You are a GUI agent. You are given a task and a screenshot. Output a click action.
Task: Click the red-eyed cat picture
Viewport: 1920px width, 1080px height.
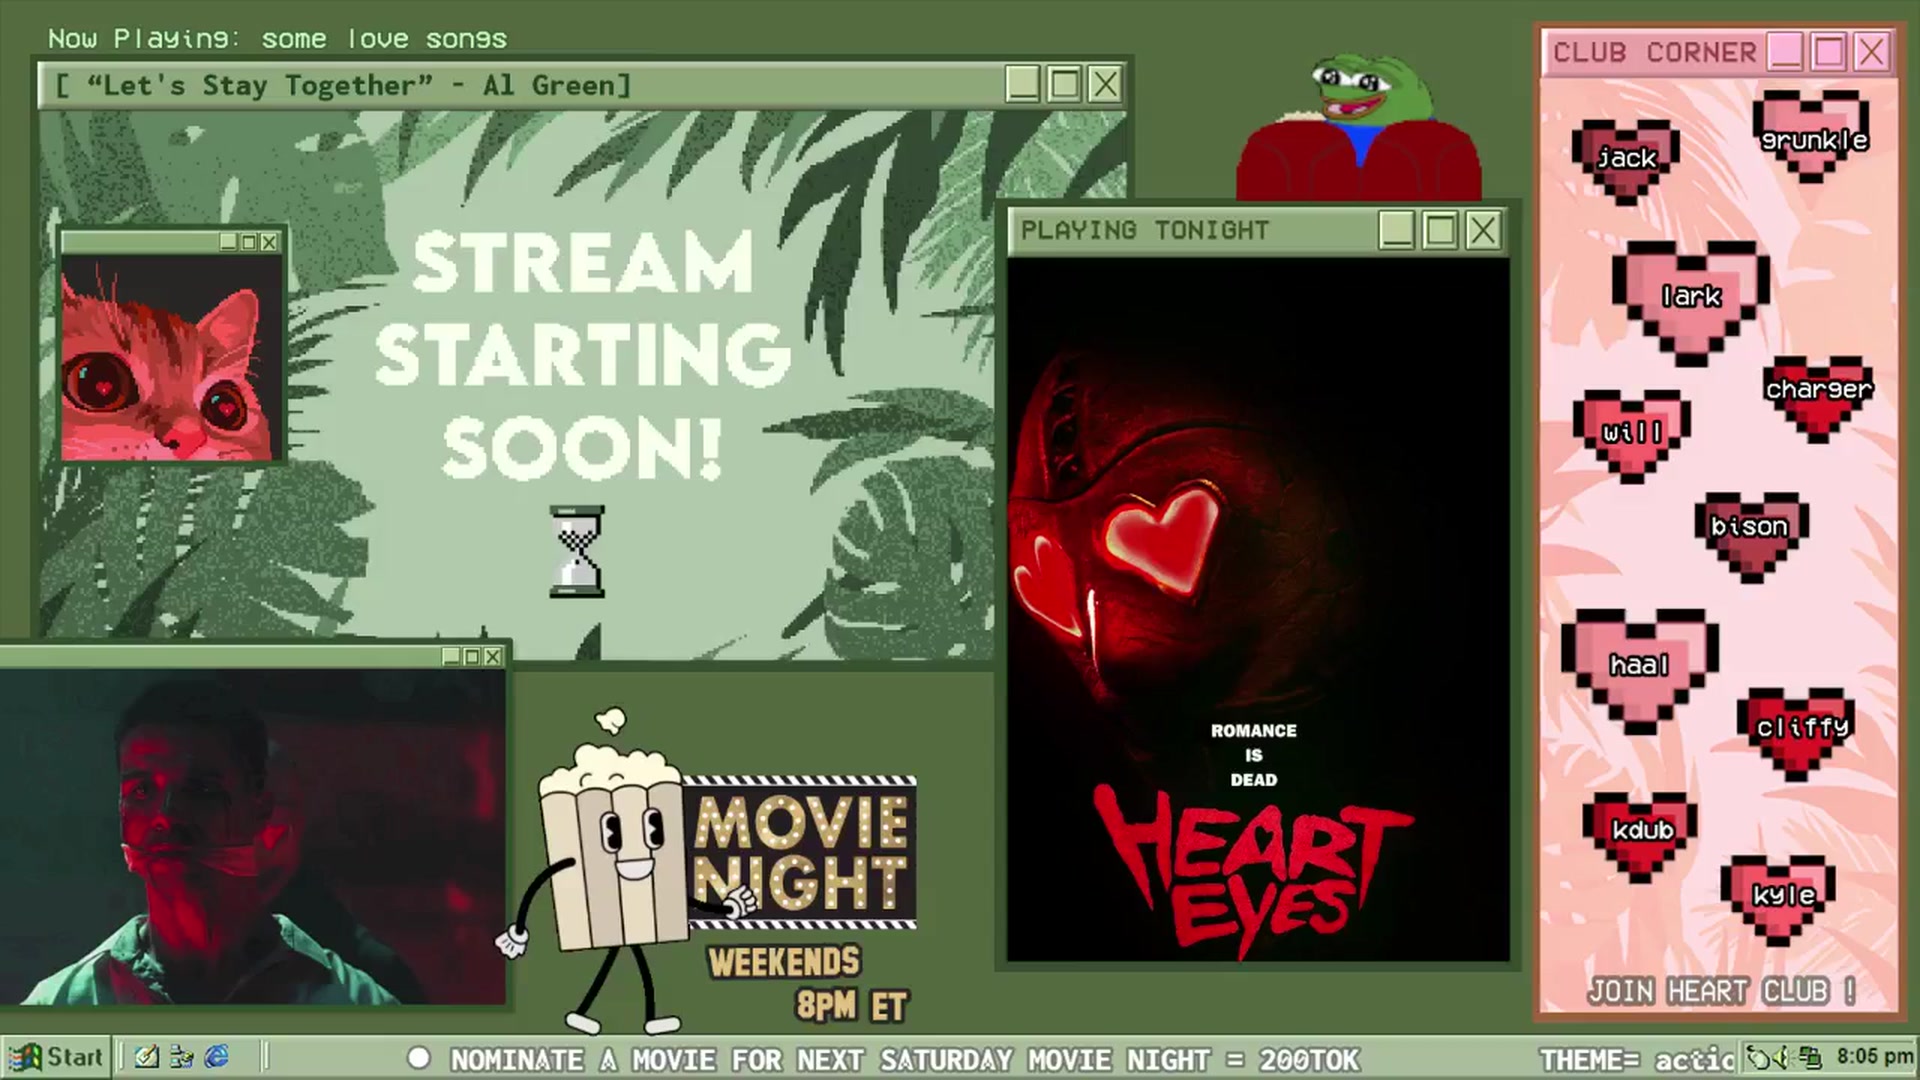click(172, 357)
